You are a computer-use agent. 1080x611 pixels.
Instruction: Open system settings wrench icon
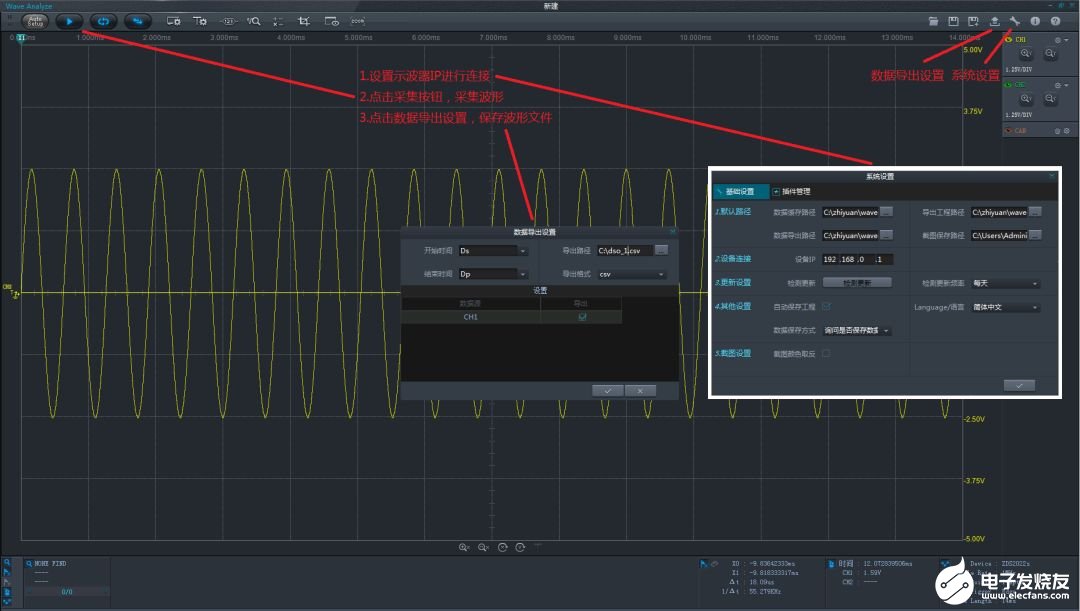pos(1015,21)
